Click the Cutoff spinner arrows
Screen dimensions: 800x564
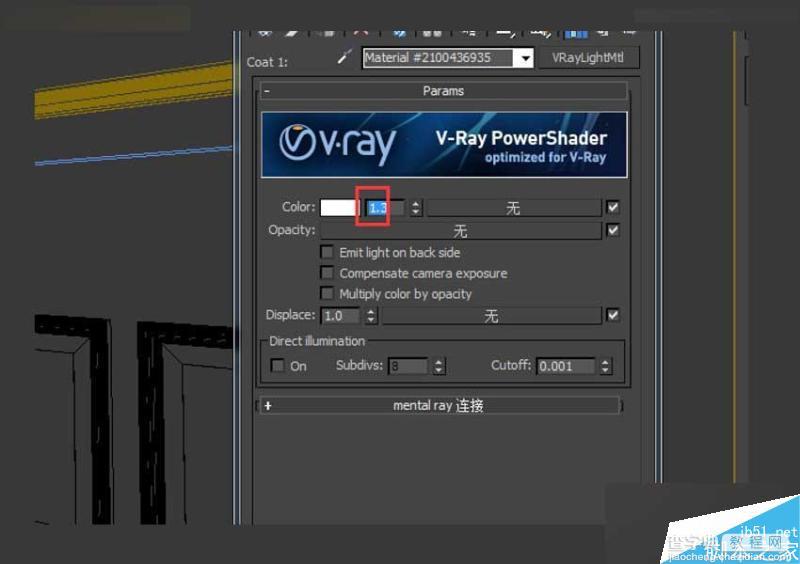pyautogui.click(x=606, y=366)
